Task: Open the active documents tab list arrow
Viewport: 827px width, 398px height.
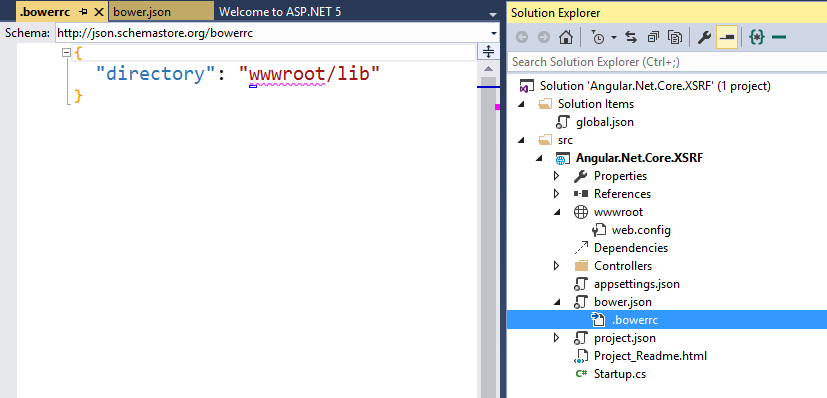Action: coord(493,14)
